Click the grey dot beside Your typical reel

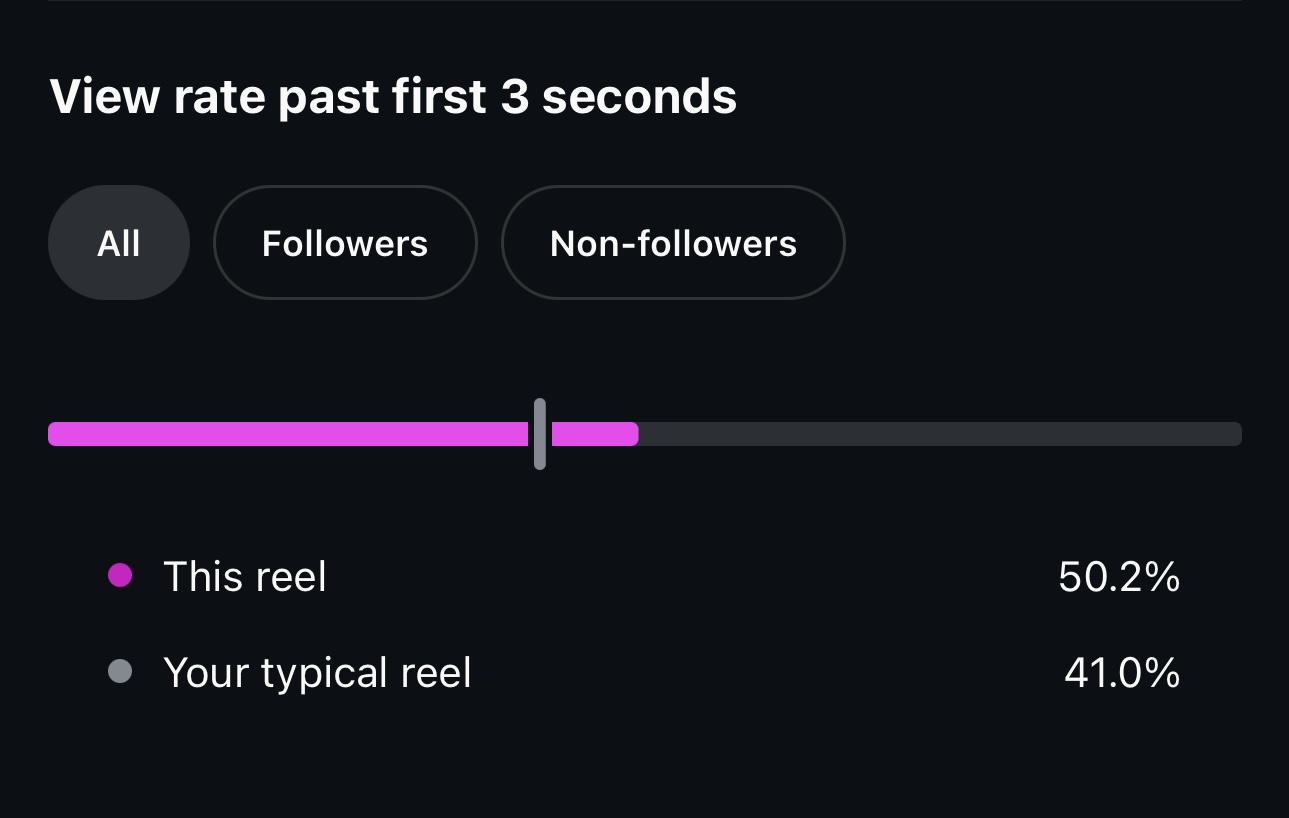[120, 671]
